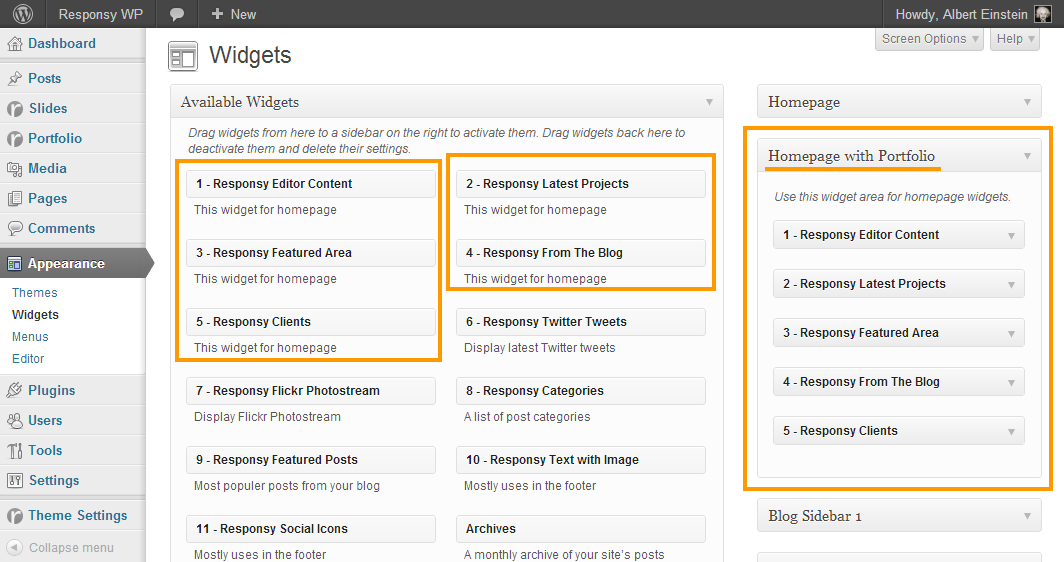Click the New button in admin bar
This screenshot has height=562, width=1064.
click(234, 14)
